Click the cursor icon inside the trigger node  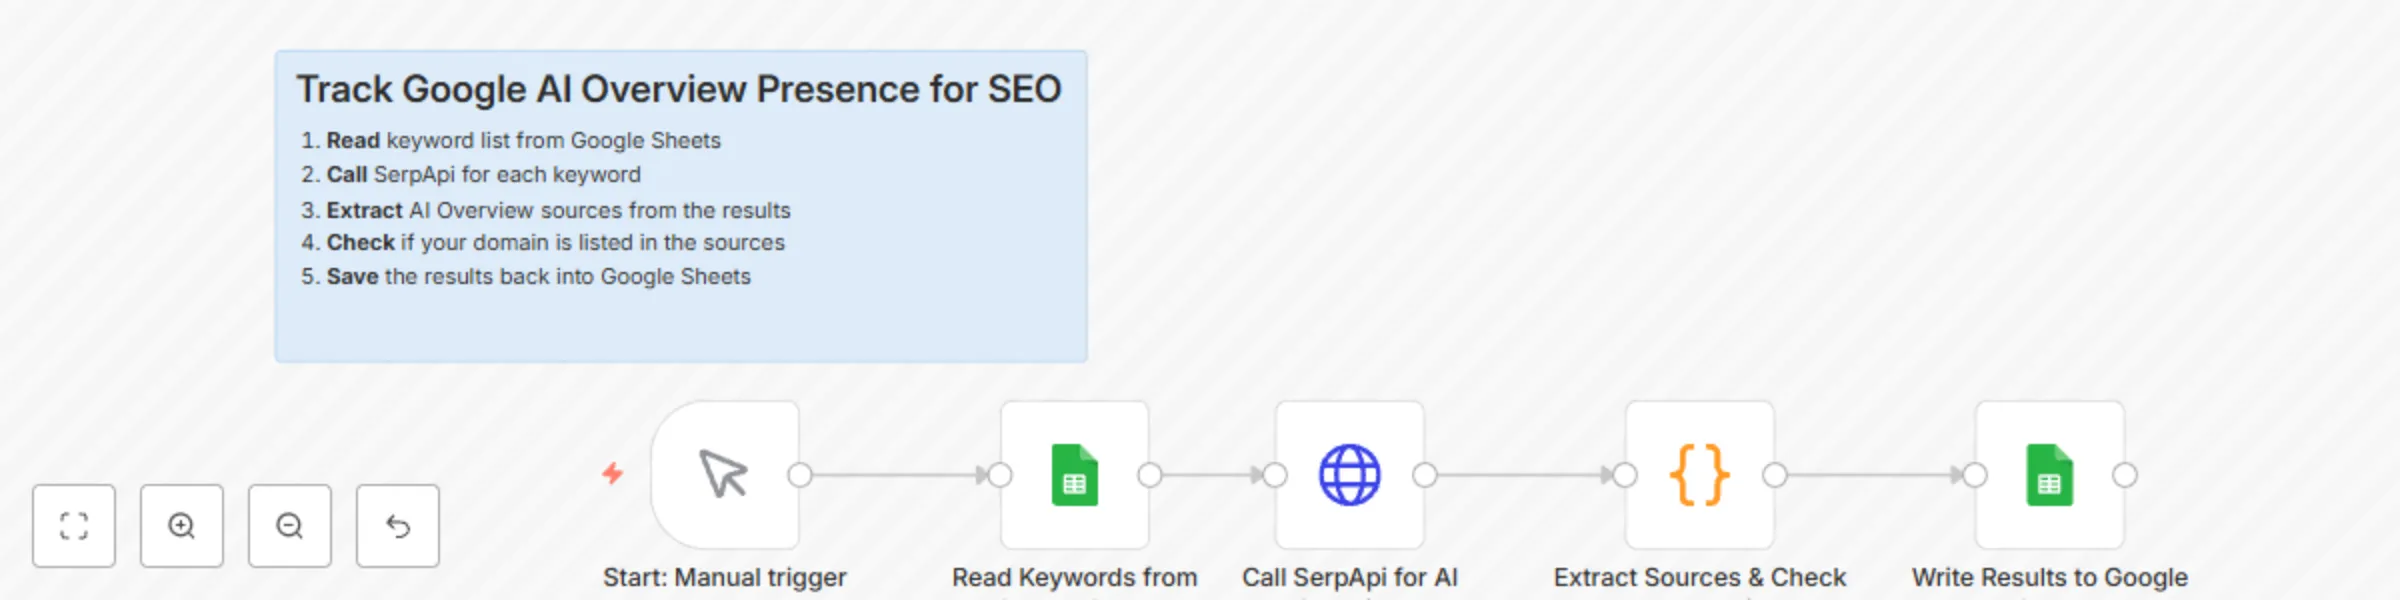pyautogui.click(x=723, y=476)
